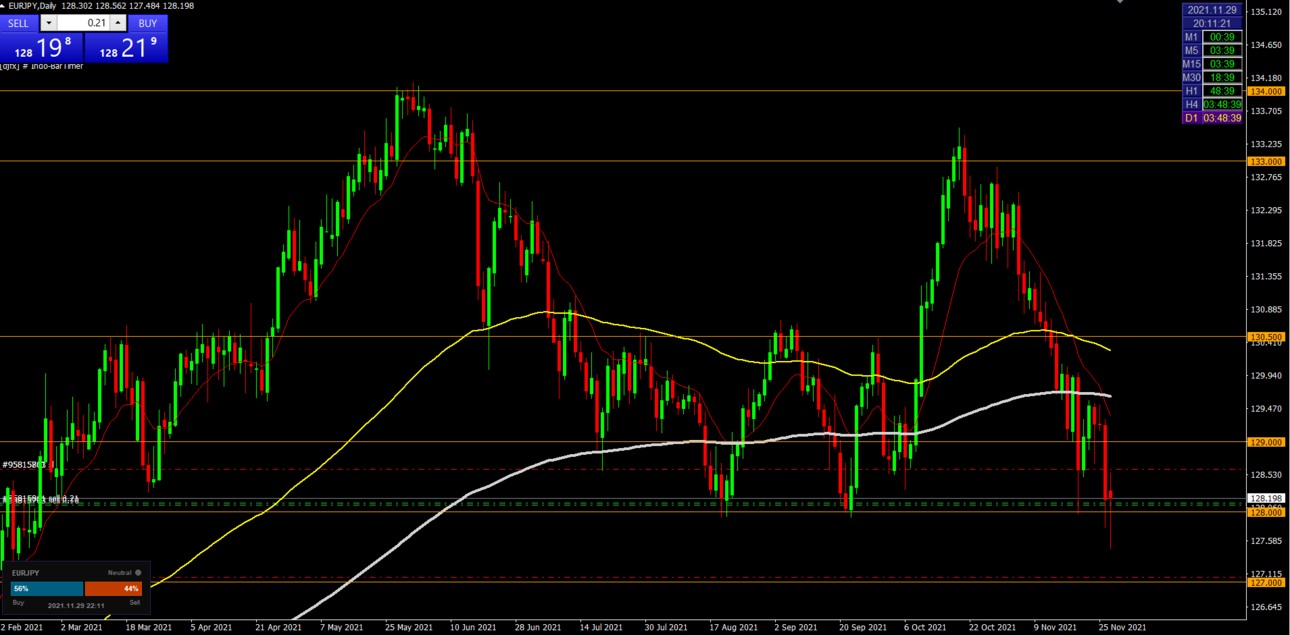
Task: Increase lot volume with up arrow
Action: (118, 23)
